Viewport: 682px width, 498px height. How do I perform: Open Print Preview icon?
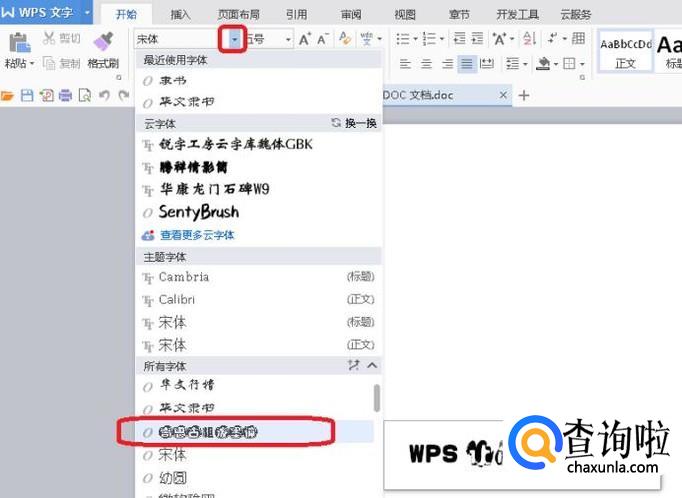click(x=84, y=95)
